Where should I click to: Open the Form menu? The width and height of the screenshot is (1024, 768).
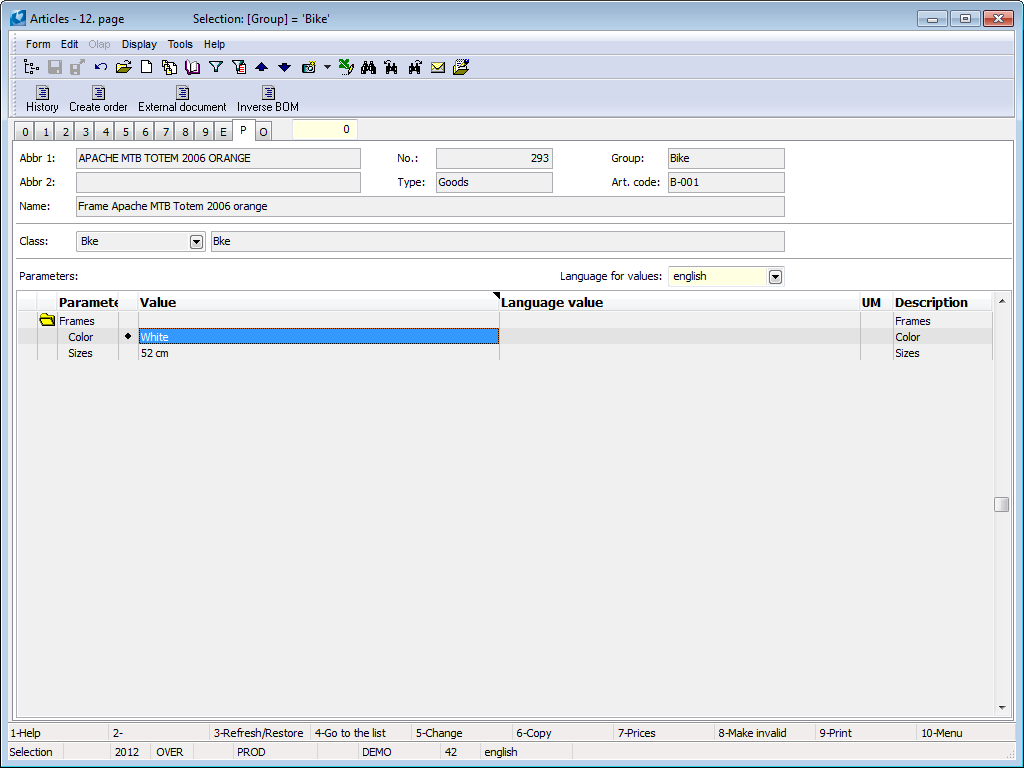pyautogui.click(x=38, y=44)
